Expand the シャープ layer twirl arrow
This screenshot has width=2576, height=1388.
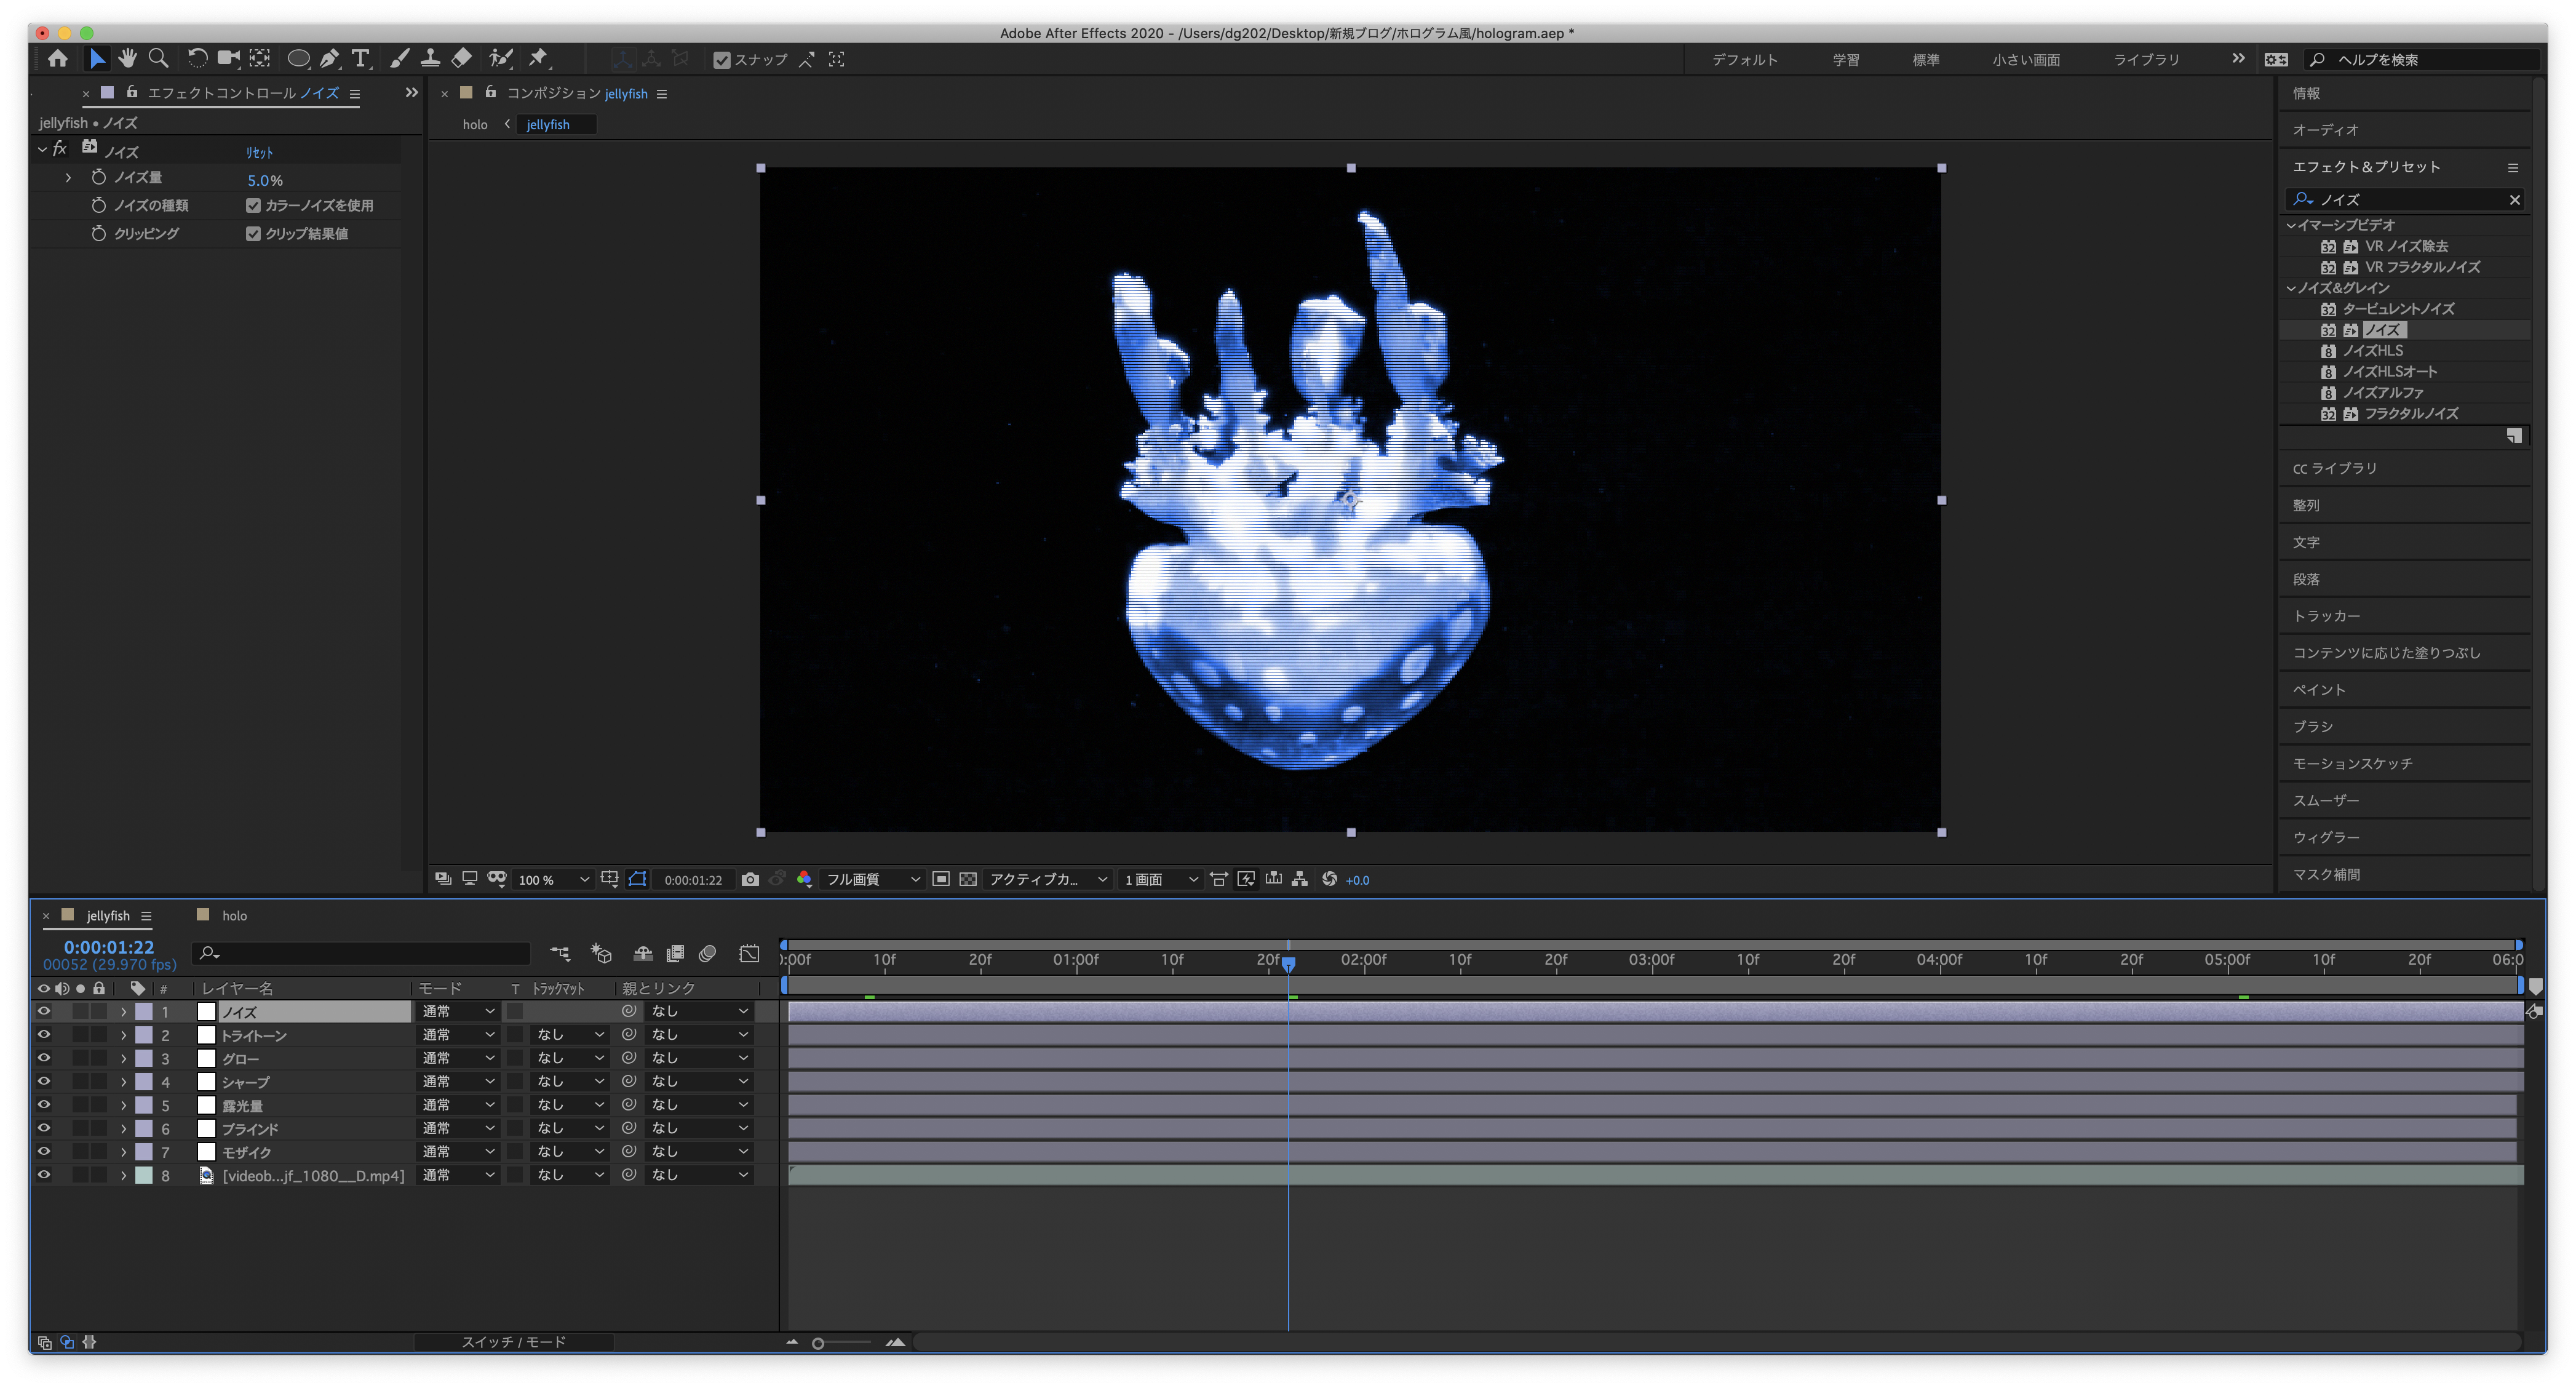point(123,1082)
